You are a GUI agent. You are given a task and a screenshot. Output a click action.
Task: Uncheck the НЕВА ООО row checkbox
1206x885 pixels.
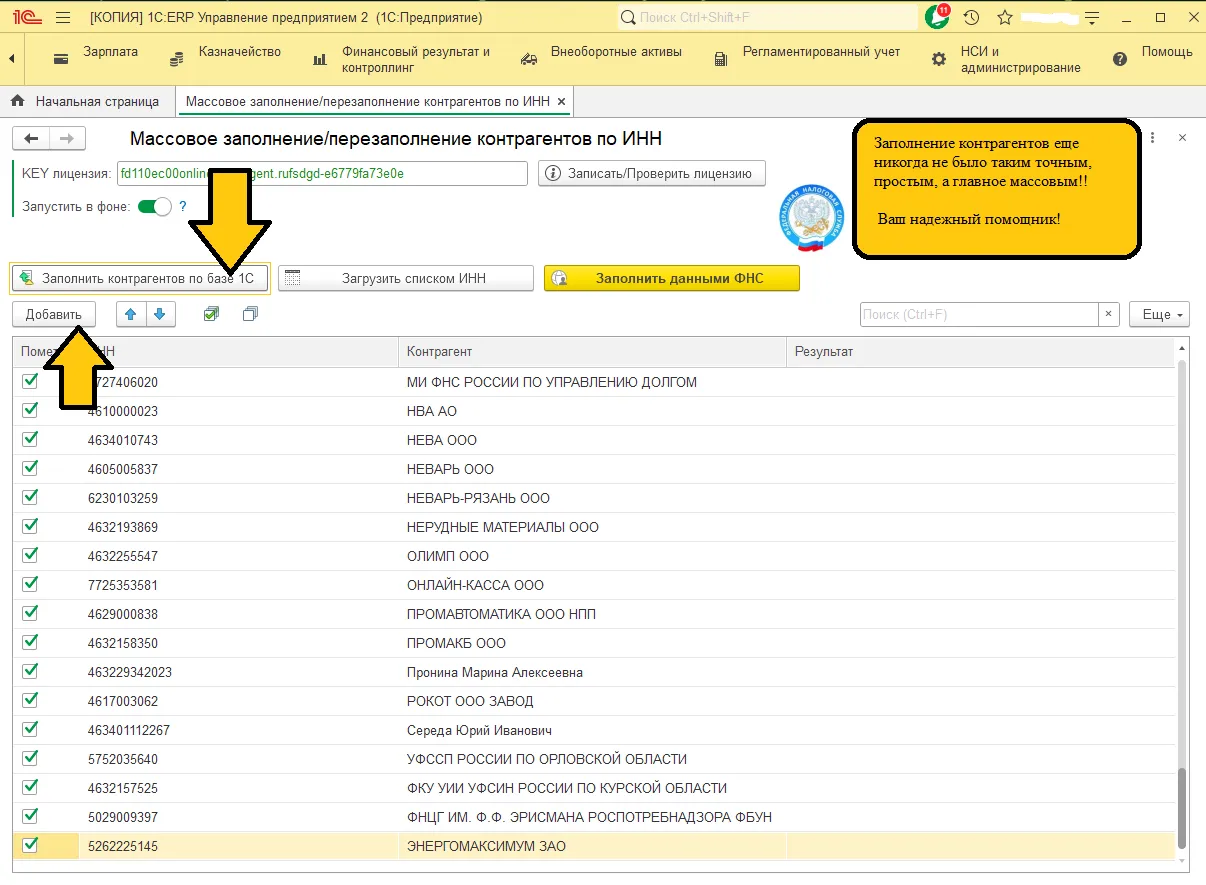click(x=30, y=439)
